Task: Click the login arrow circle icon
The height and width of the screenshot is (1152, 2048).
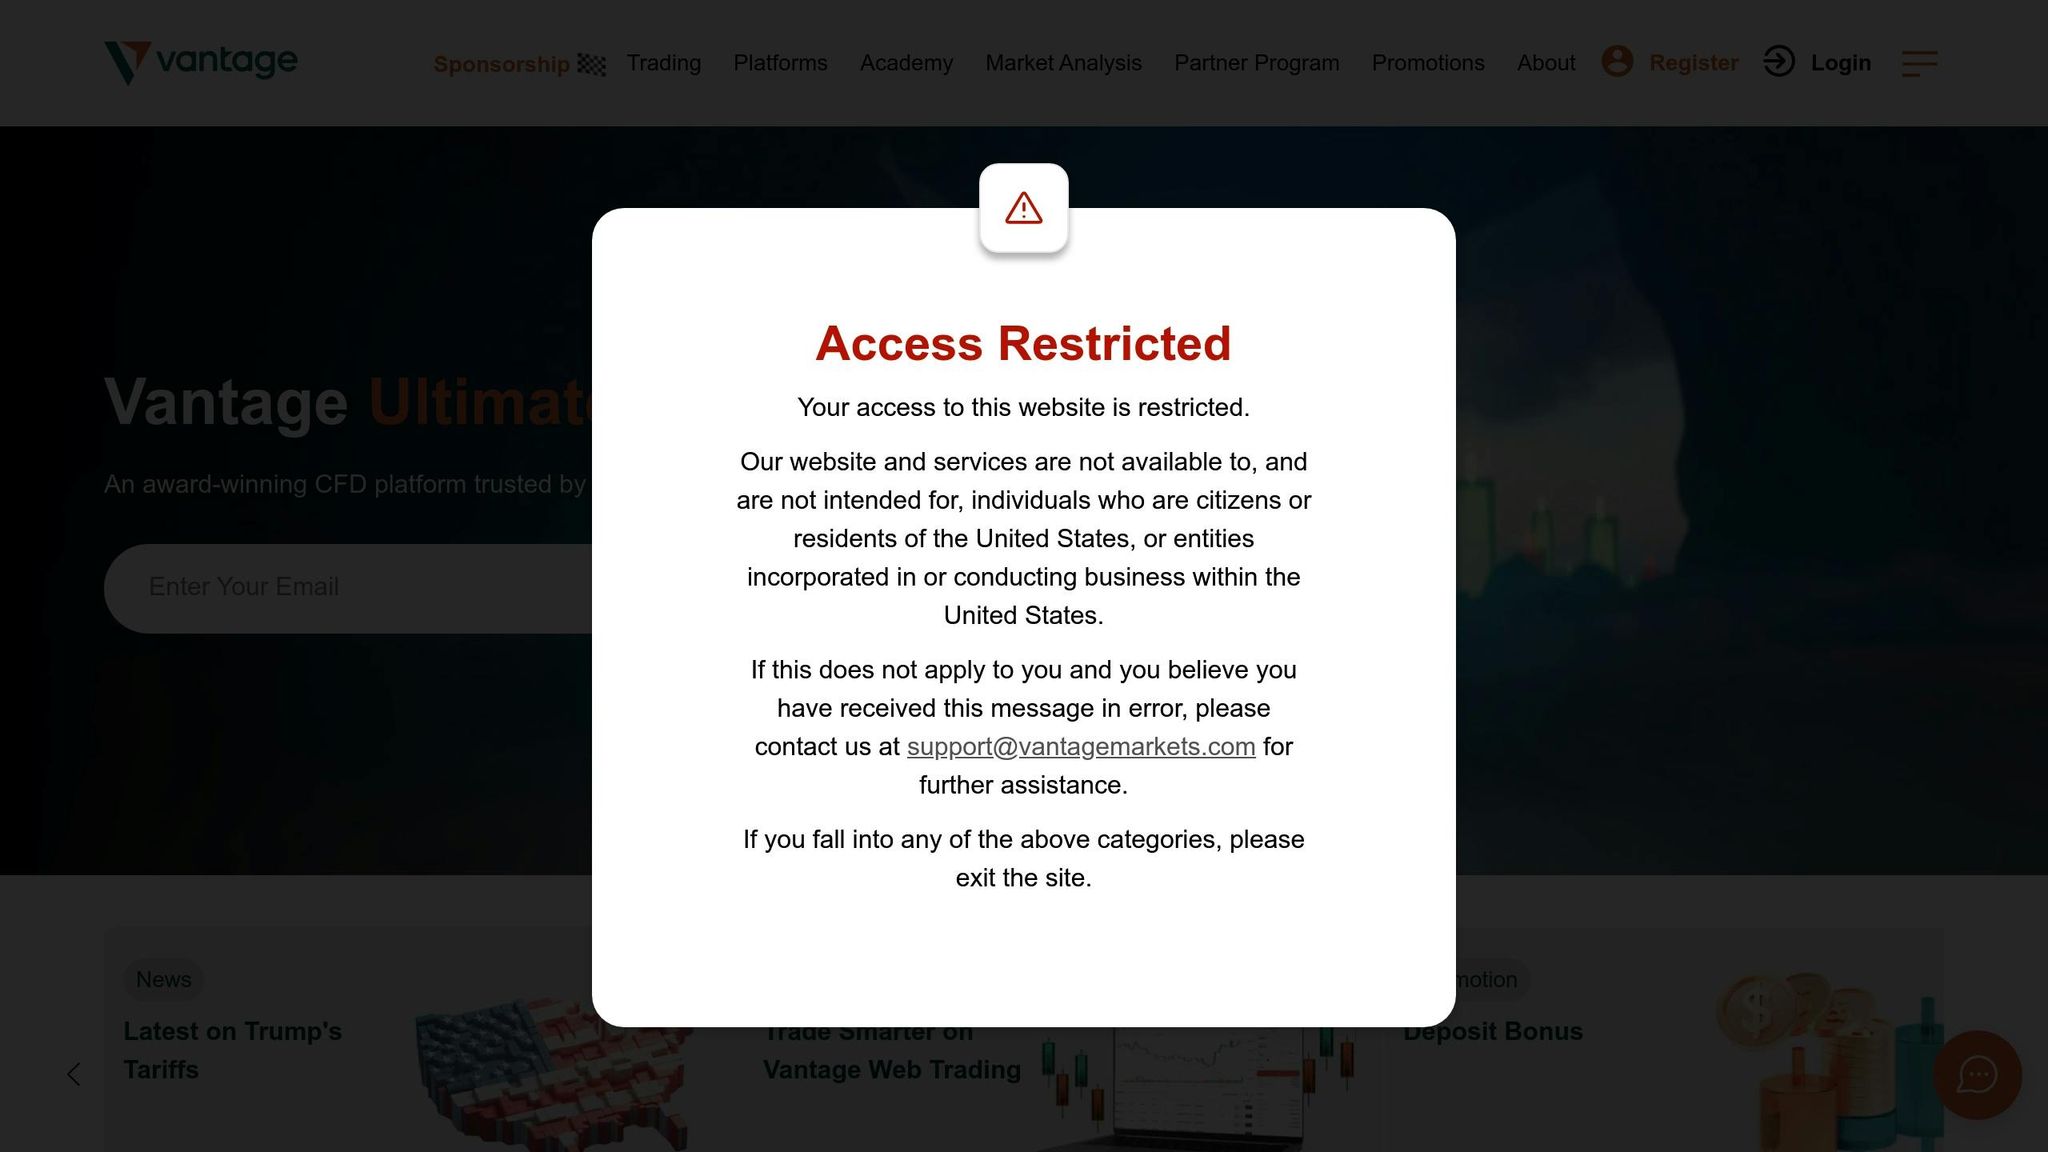Action: [x=1779, y=61]
